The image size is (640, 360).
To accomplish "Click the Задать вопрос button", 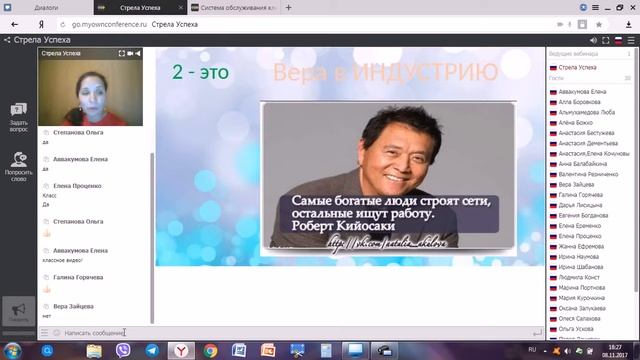I will (19, 117).
